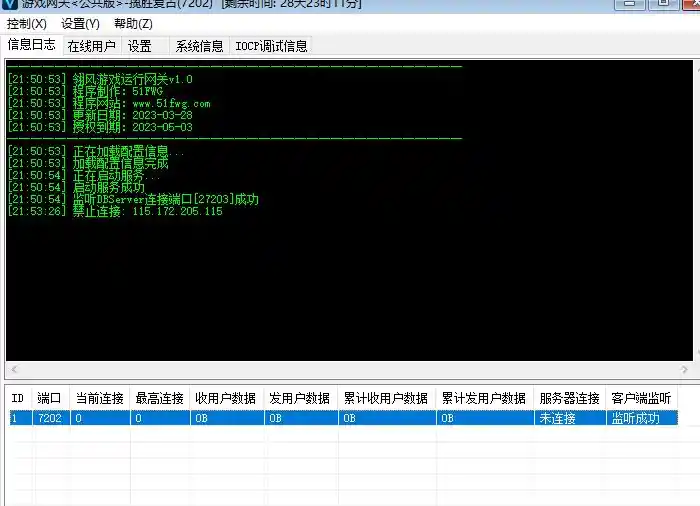Click the log line 禁止连接: 115.172.205.115
The width and height of the screenshot is (700, 506).
115,211
